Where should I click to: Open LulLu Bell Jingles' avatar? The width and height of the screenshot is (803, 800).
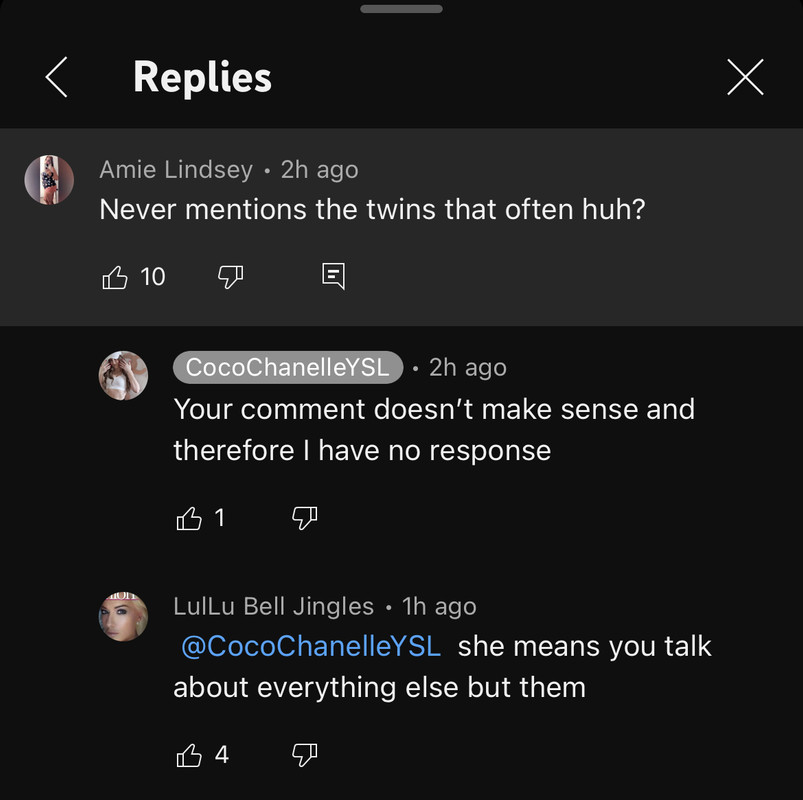coord(123,616)
